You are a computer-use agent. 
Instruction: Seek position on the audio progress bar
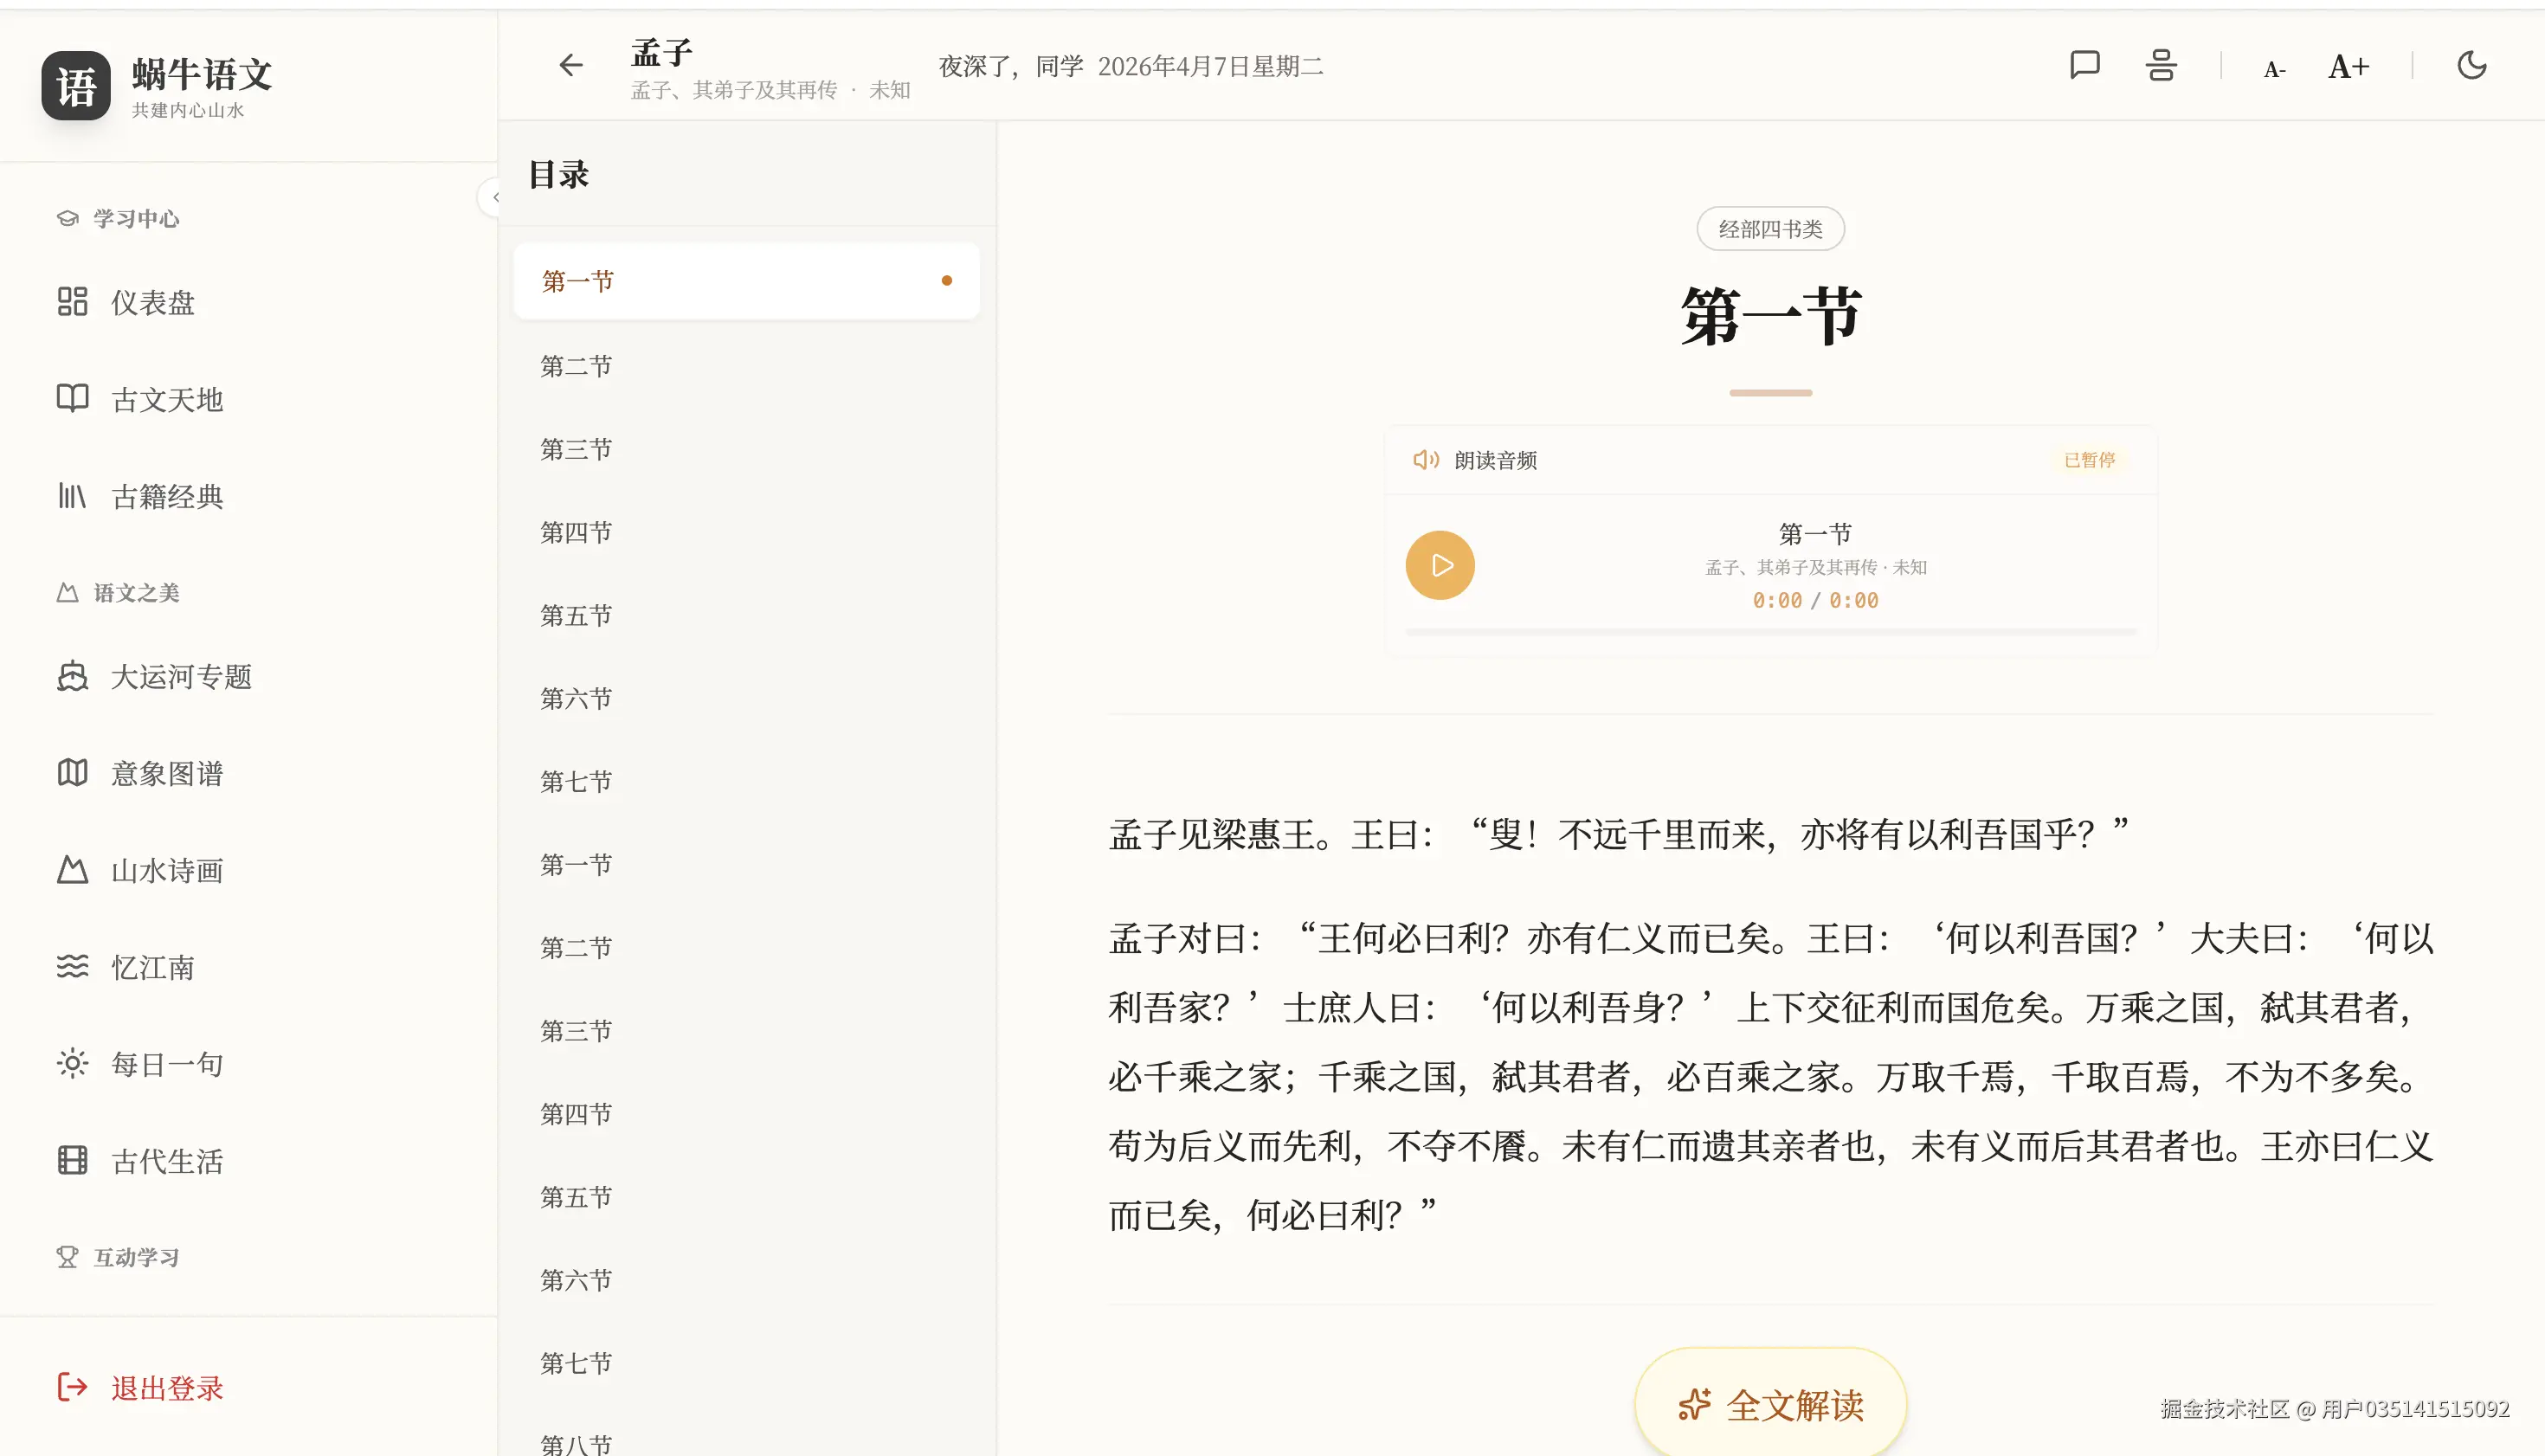1770,629
